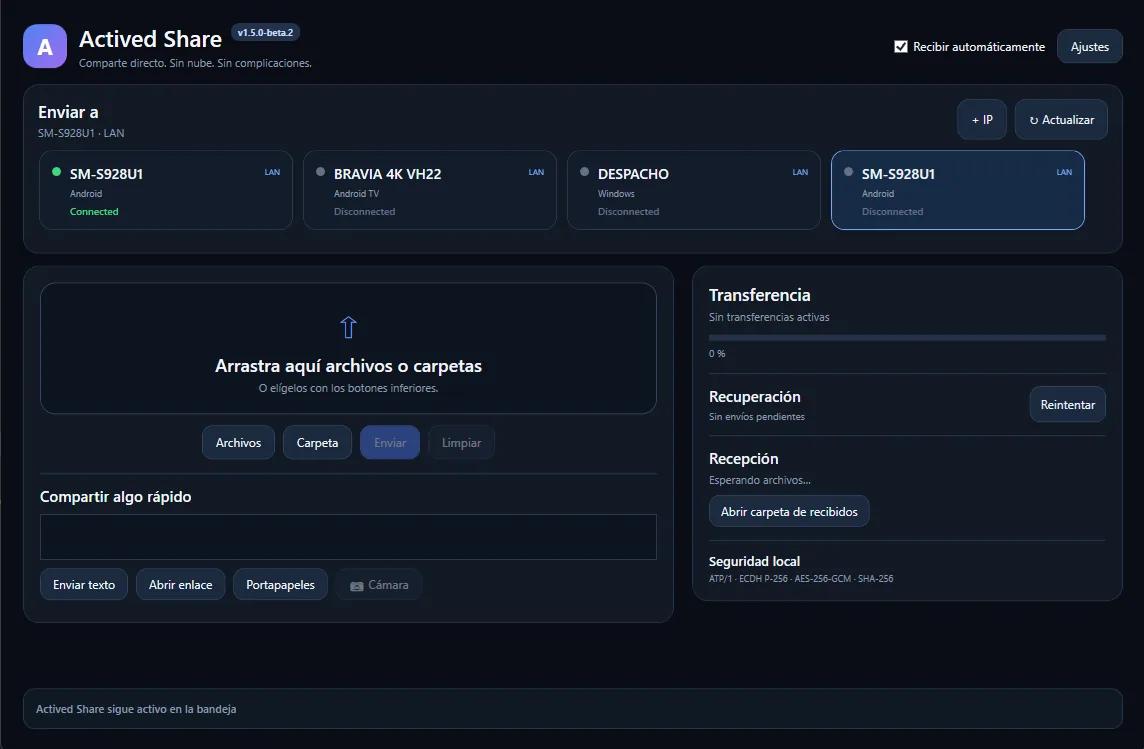Click the upload arrow icon in drop zone

coord(349,327)
